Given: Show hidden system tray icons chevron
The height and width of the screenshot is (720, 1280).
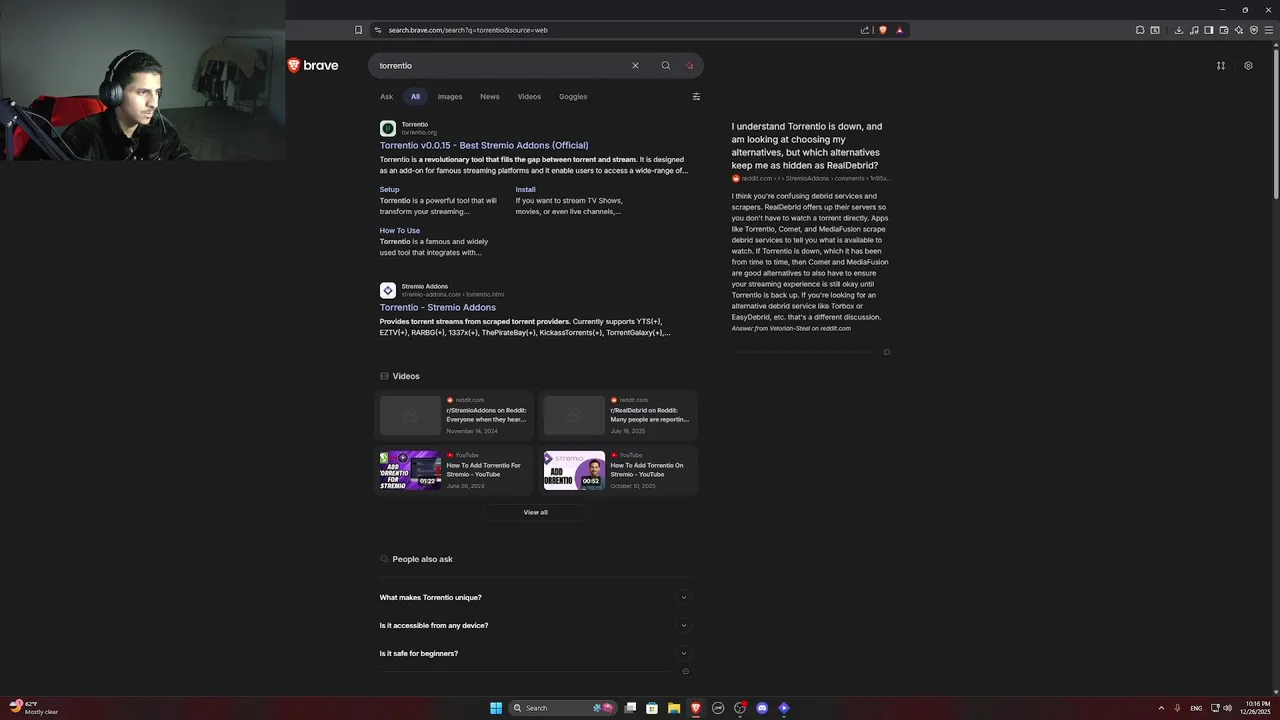Looking at the screenshot, I should pos(1161,708).
